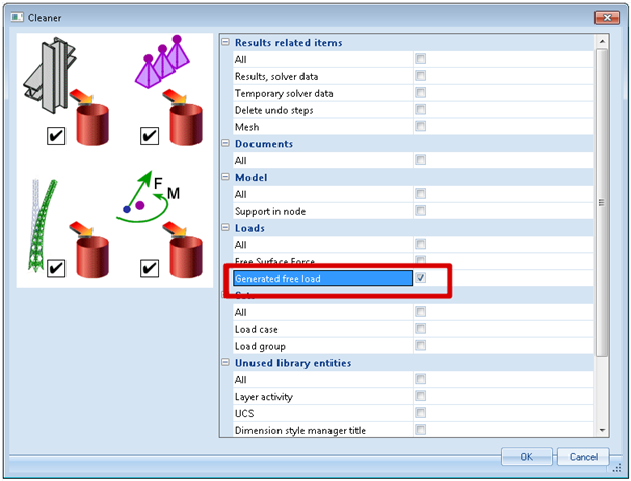Enable the Mesh checkbox
The image size is (631, 481).
coord(421,127)
